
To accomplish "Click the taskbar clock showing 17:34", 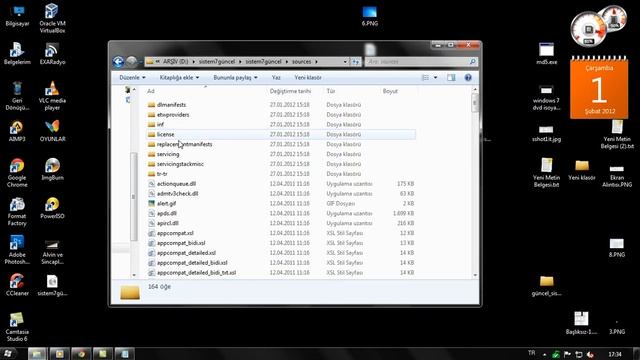I will [x=615, y=354].
